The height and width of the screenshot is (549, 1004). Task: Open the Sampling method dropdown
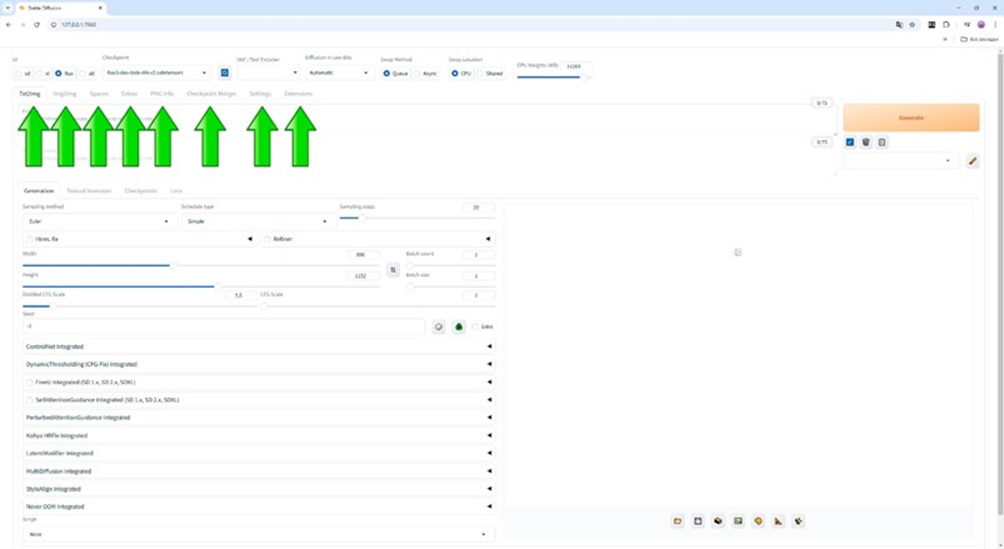coord(99,222)
